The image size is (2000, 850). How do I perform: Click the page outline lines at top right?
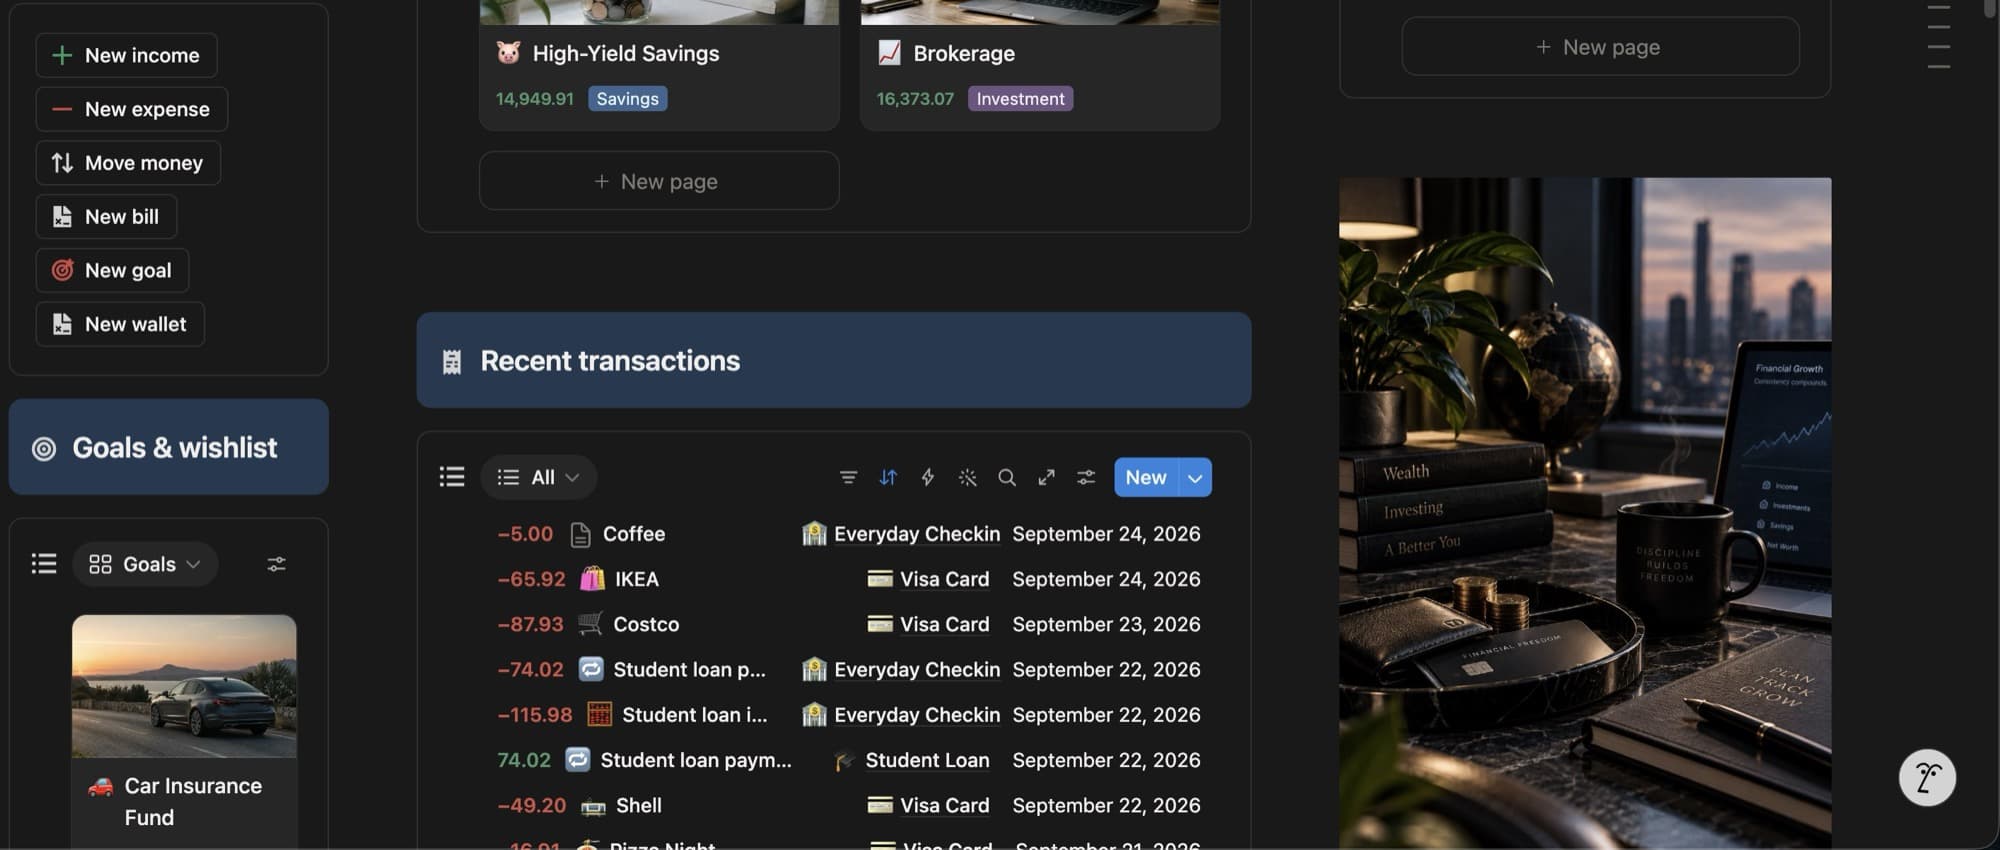coord(1938,37)
